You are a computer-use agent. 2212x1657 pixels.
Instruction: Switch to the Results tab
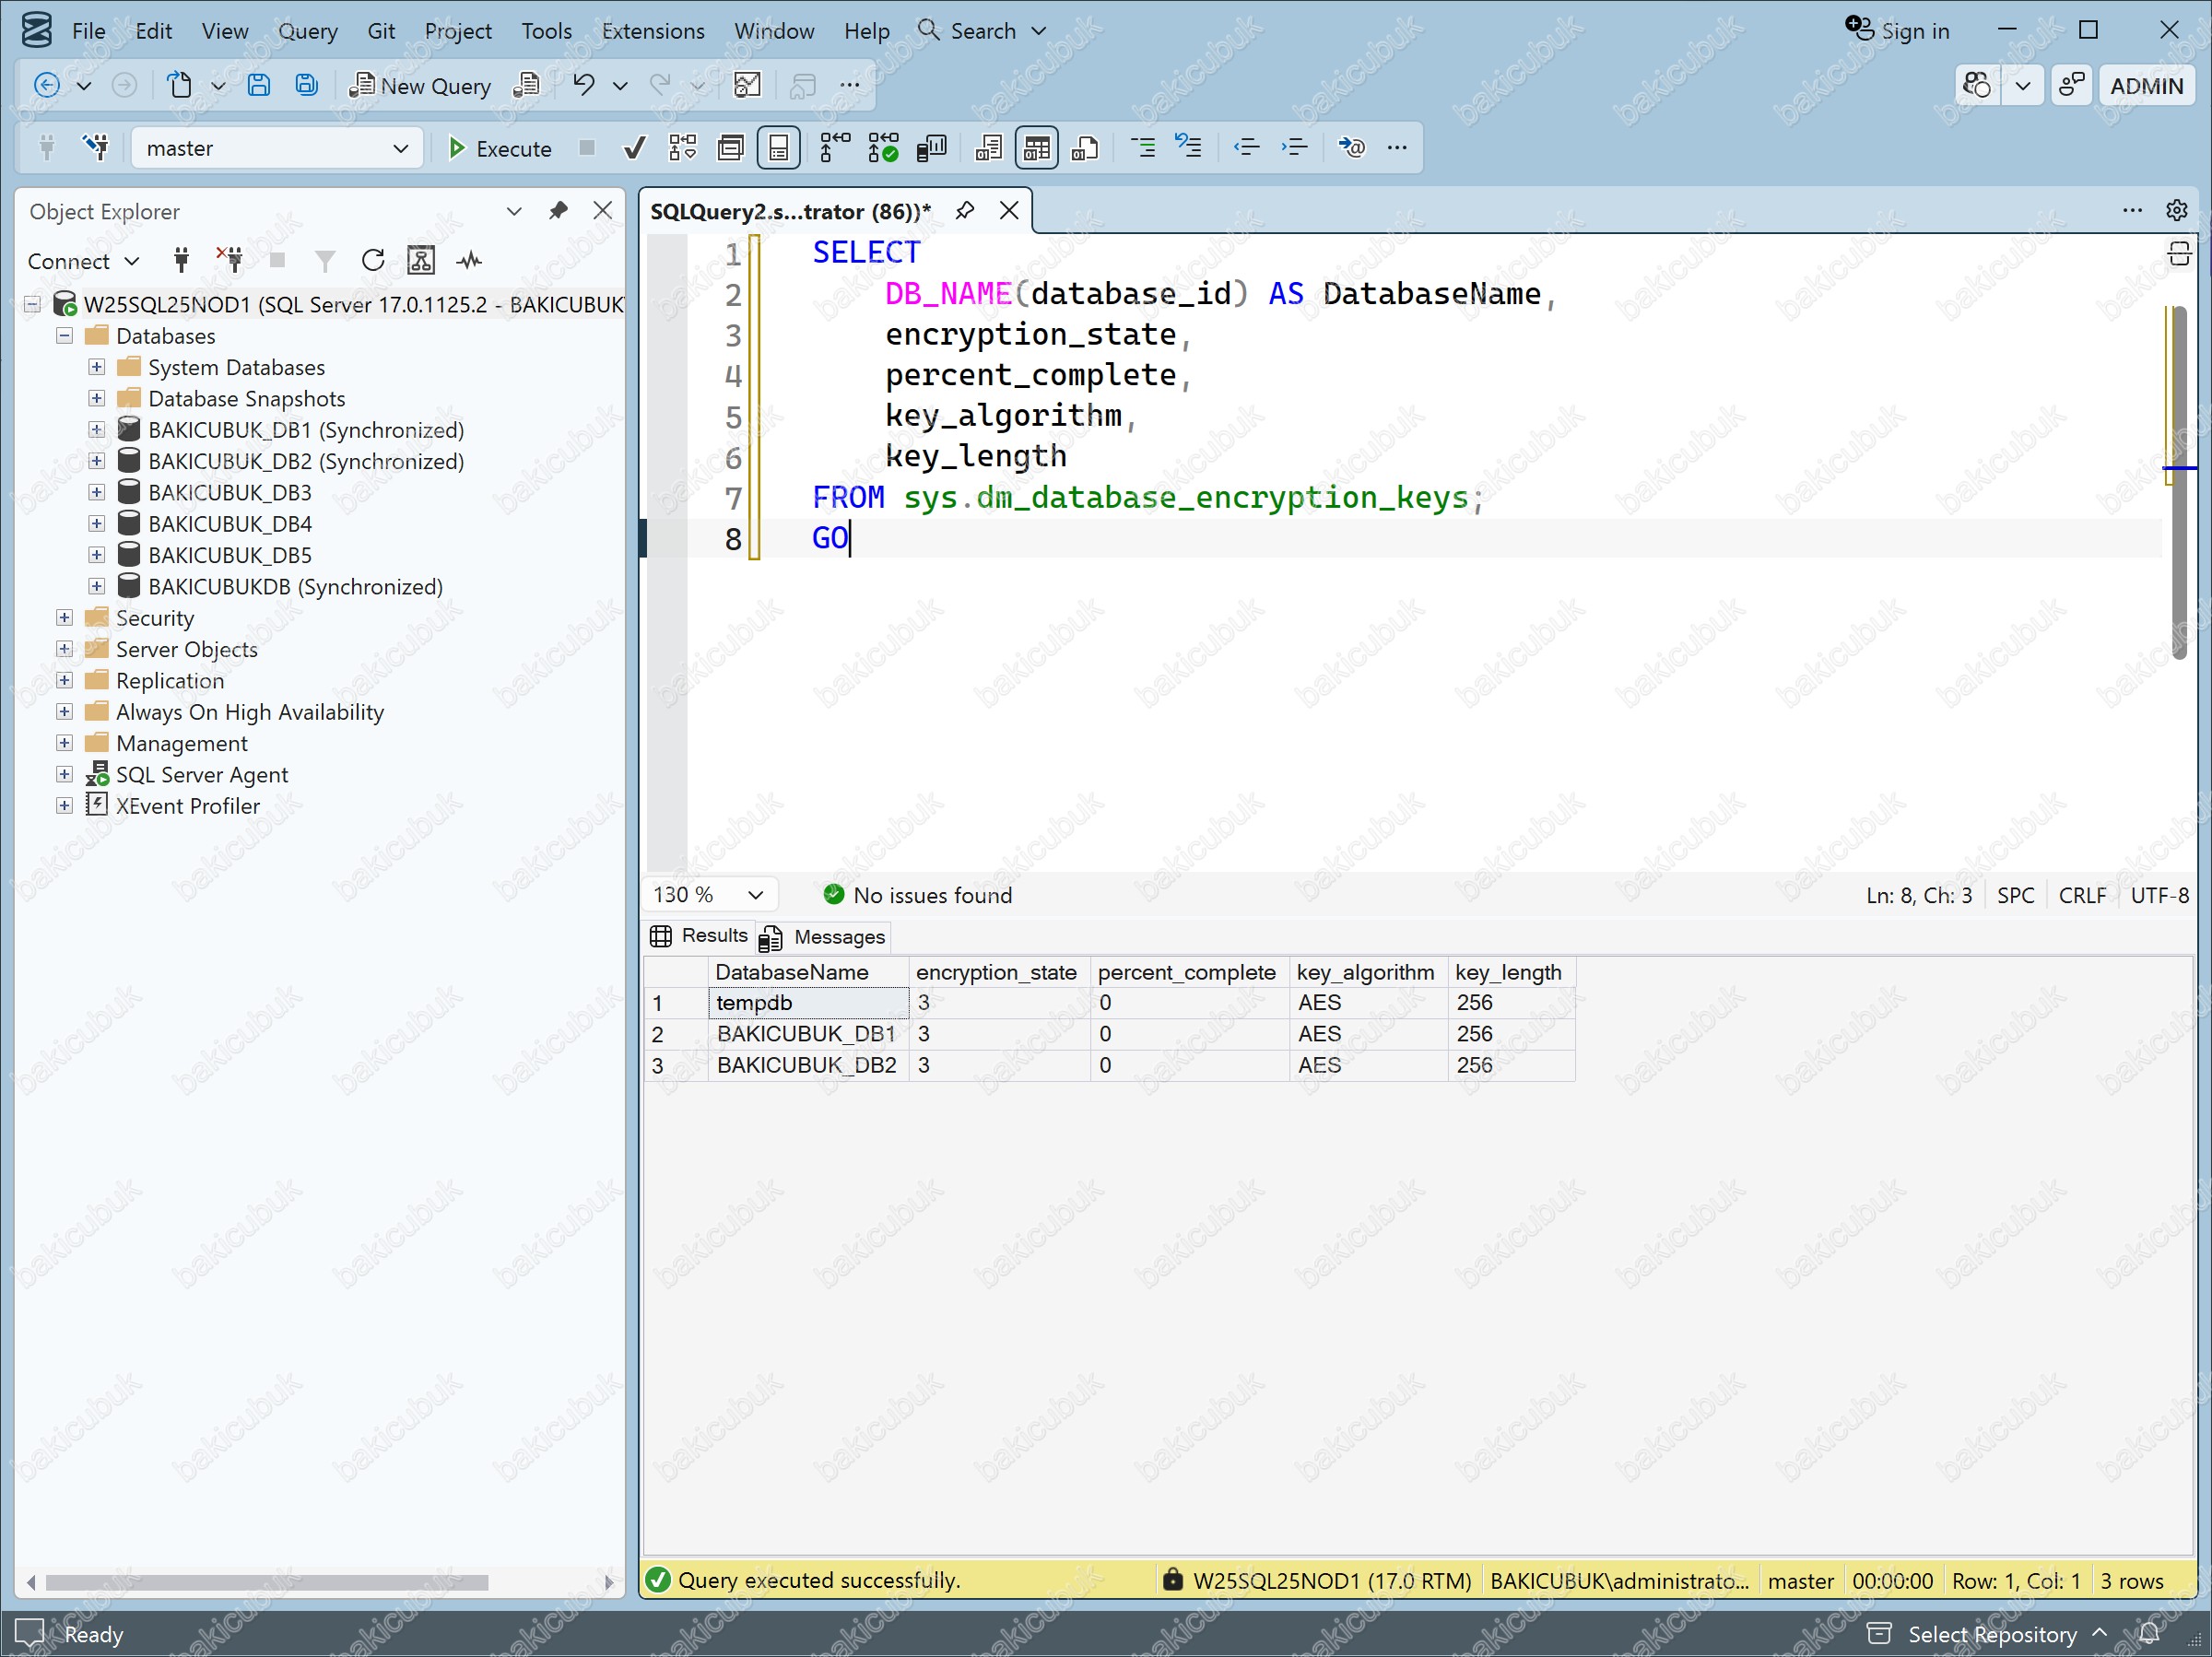pyautogui.click(x=699, y=936)
